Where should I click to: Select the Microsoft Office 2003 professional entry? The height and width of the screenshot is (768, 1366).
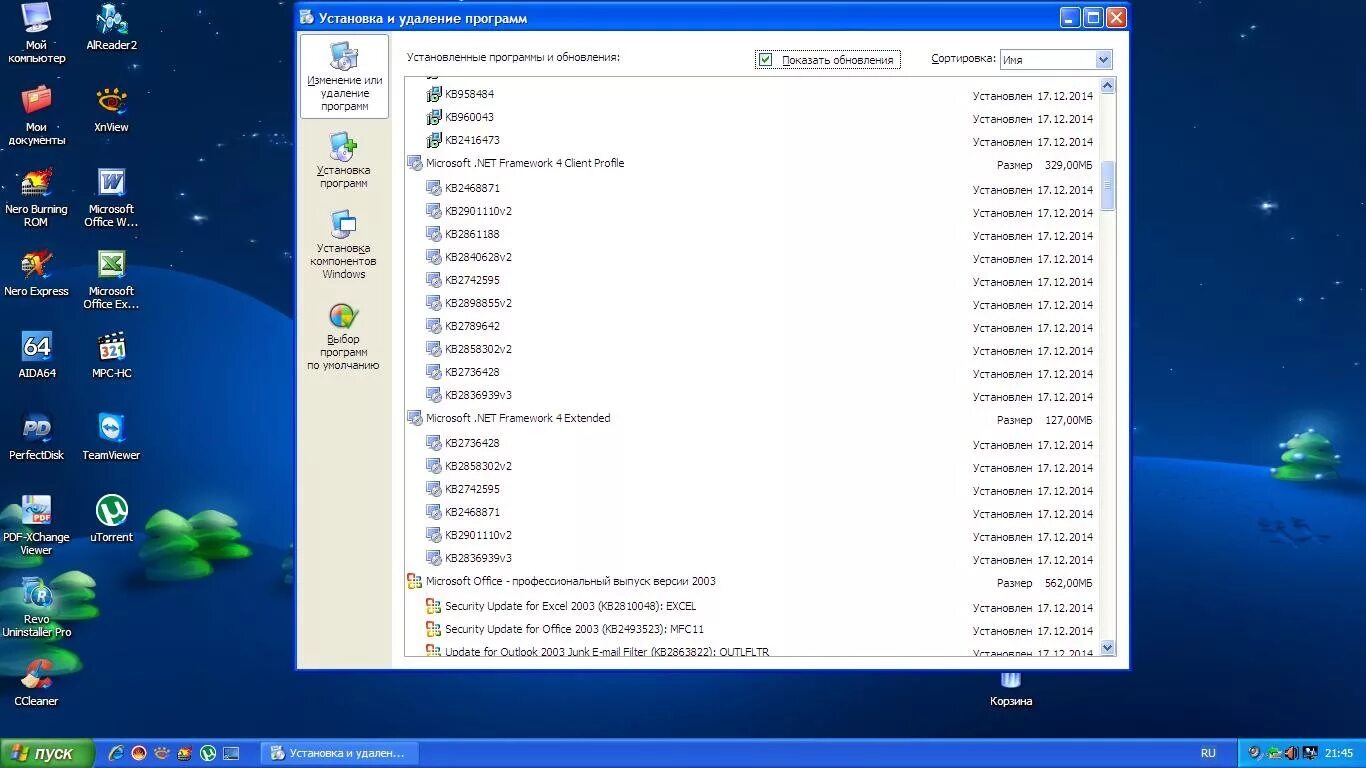click(570, 581)
